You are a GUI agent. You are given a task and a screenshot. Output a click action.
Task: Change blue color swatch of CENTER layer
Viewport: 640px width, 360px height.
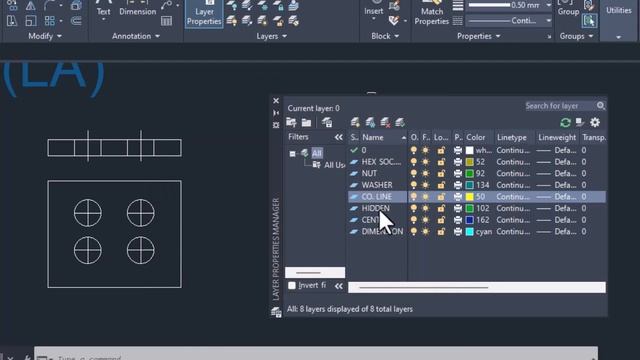click(470, 220)
